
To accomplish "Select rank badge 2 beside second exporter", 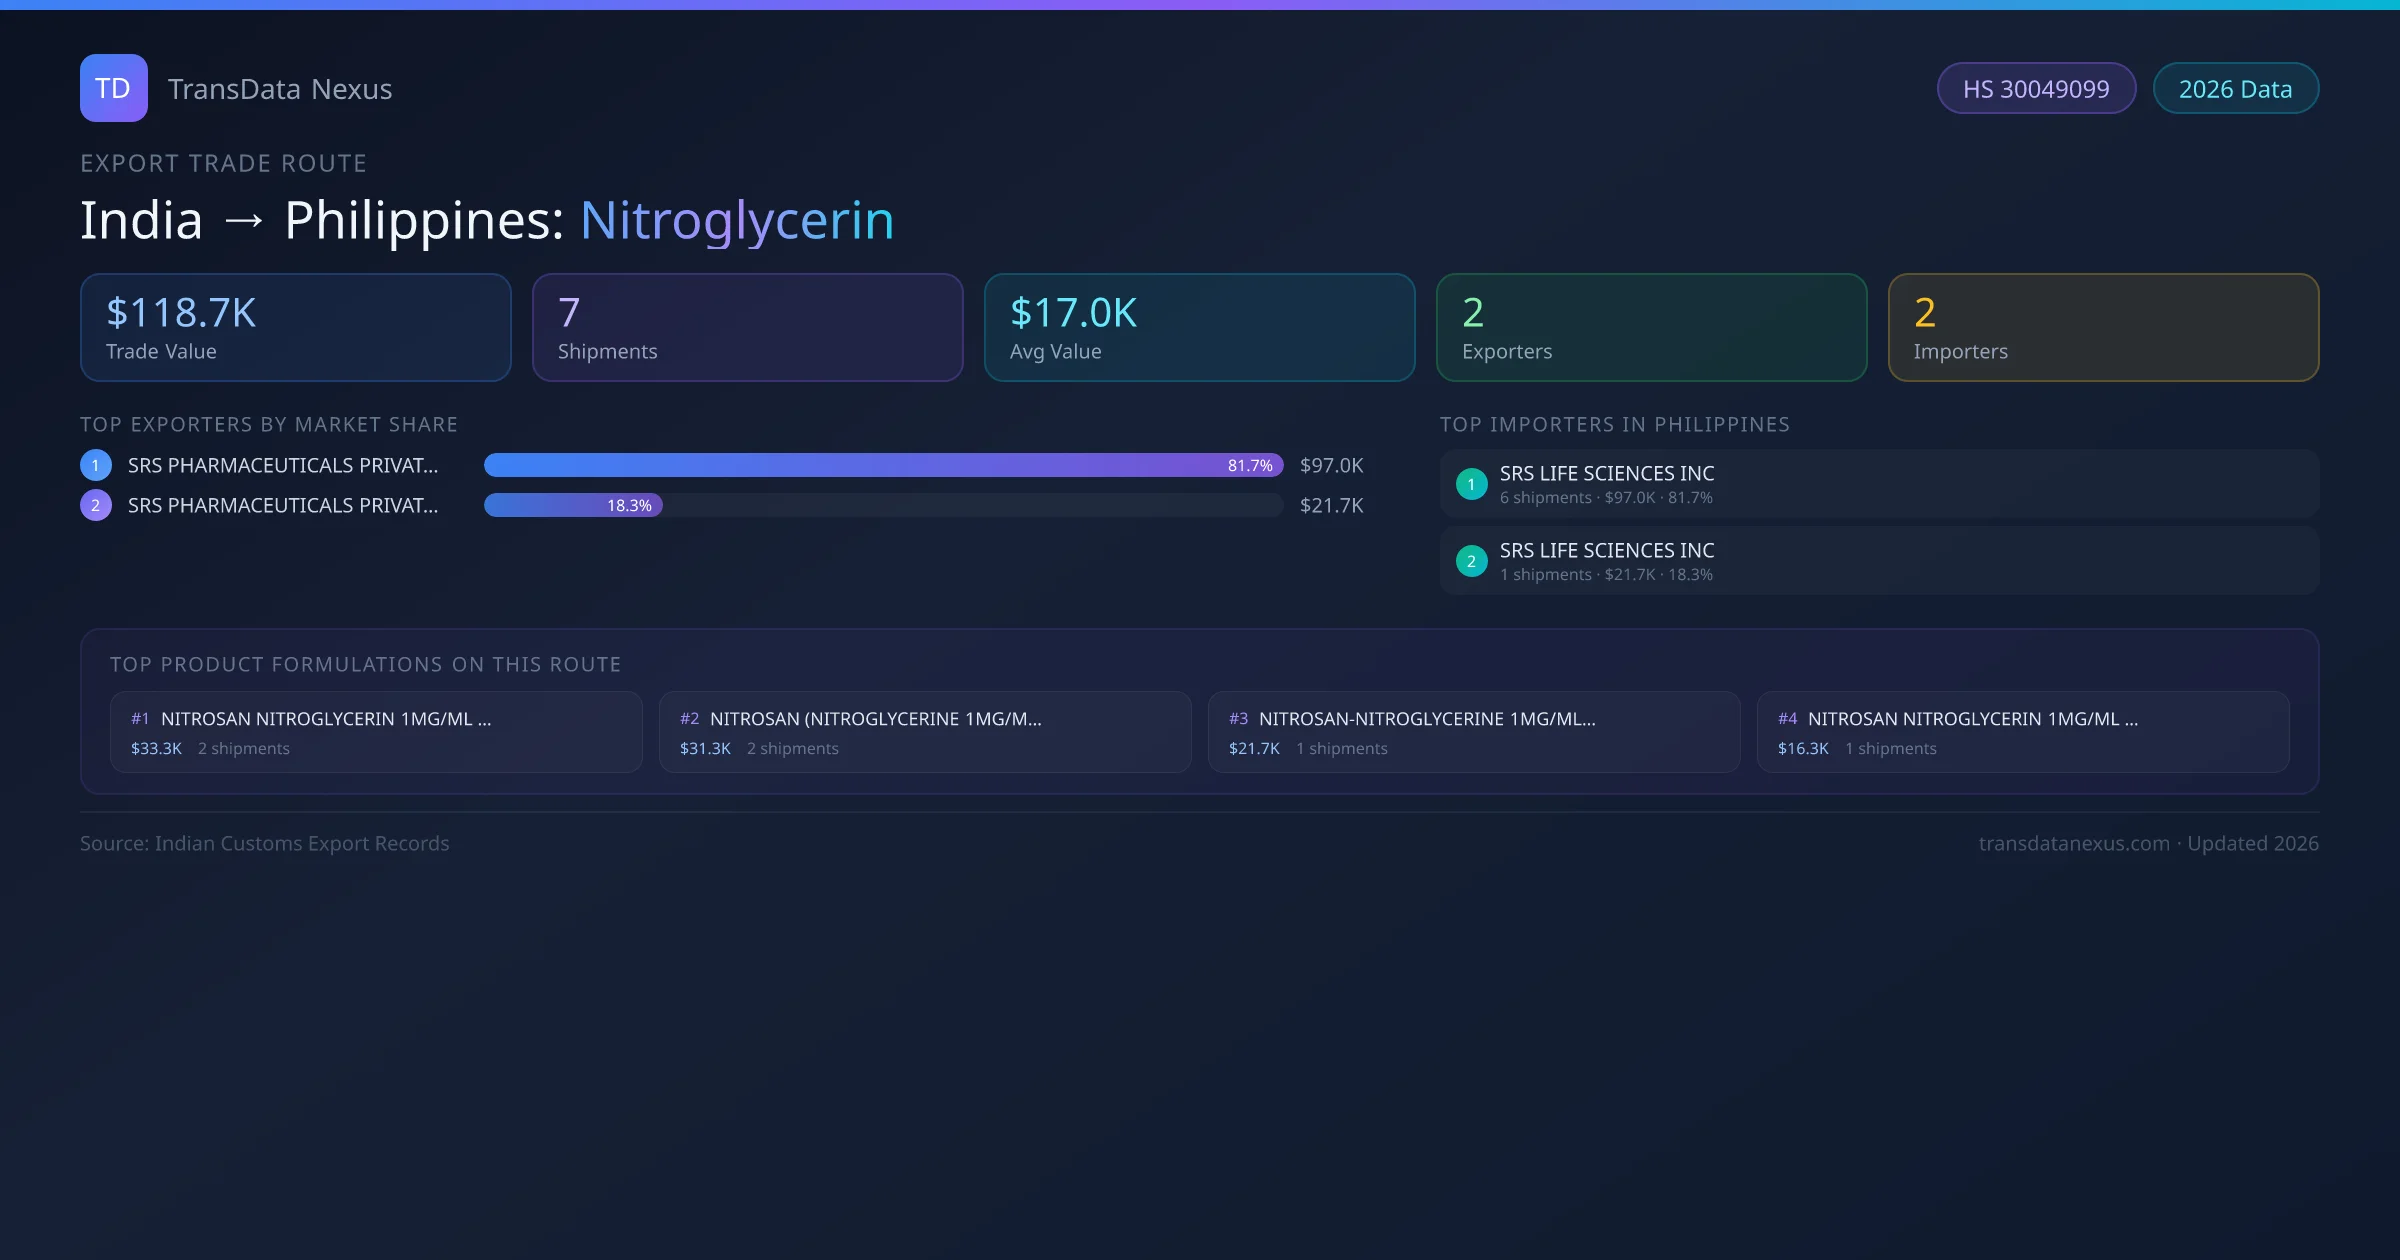I will (x=95, y=505).
